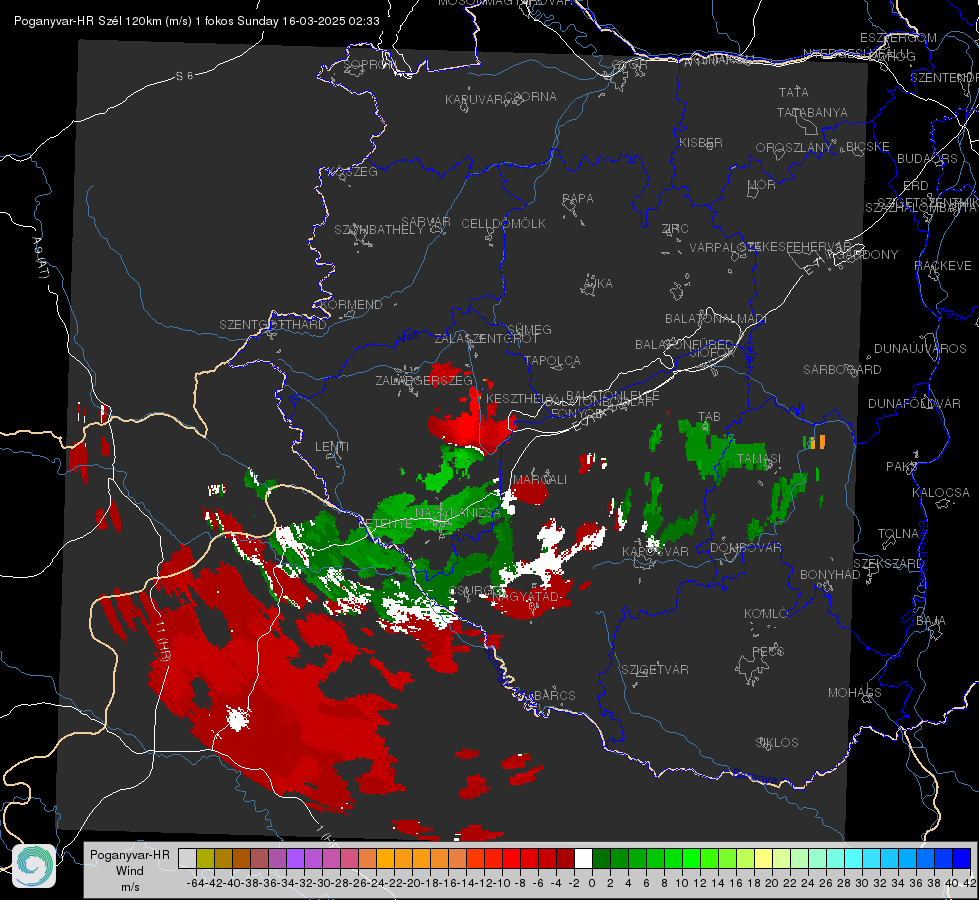Click the 'A 9 (AT)' road label
The height and width of the screenshot is (900, 979).
point(41,258)
